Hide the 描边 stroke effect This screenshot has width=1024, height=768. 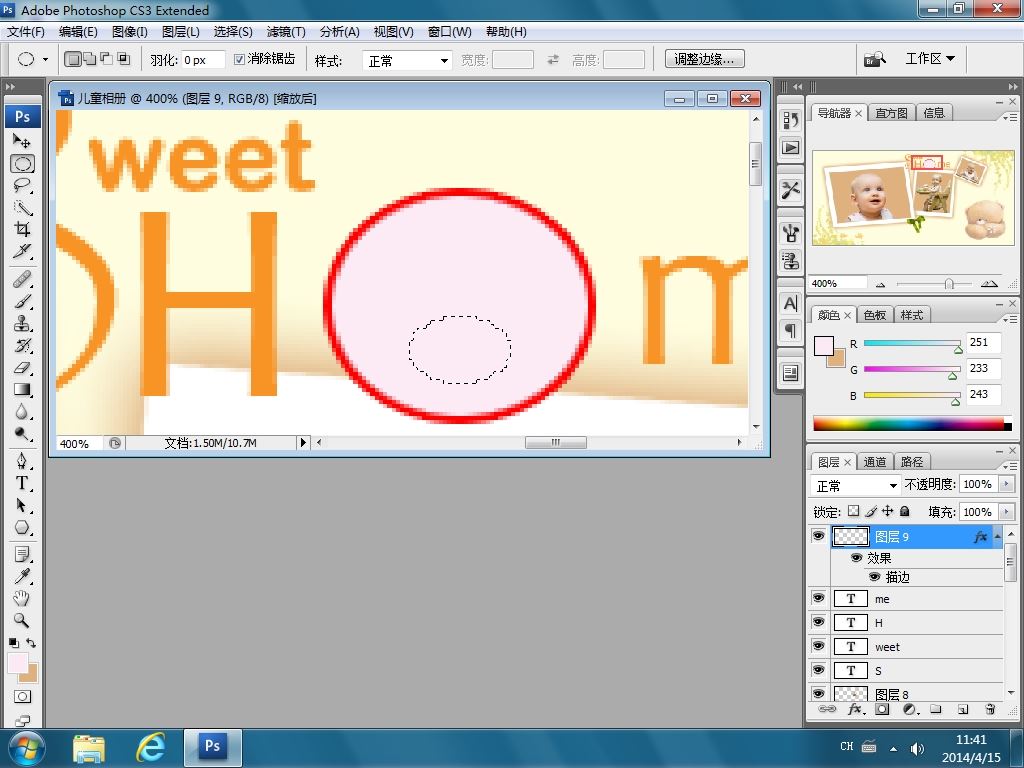tap(874, 577)
